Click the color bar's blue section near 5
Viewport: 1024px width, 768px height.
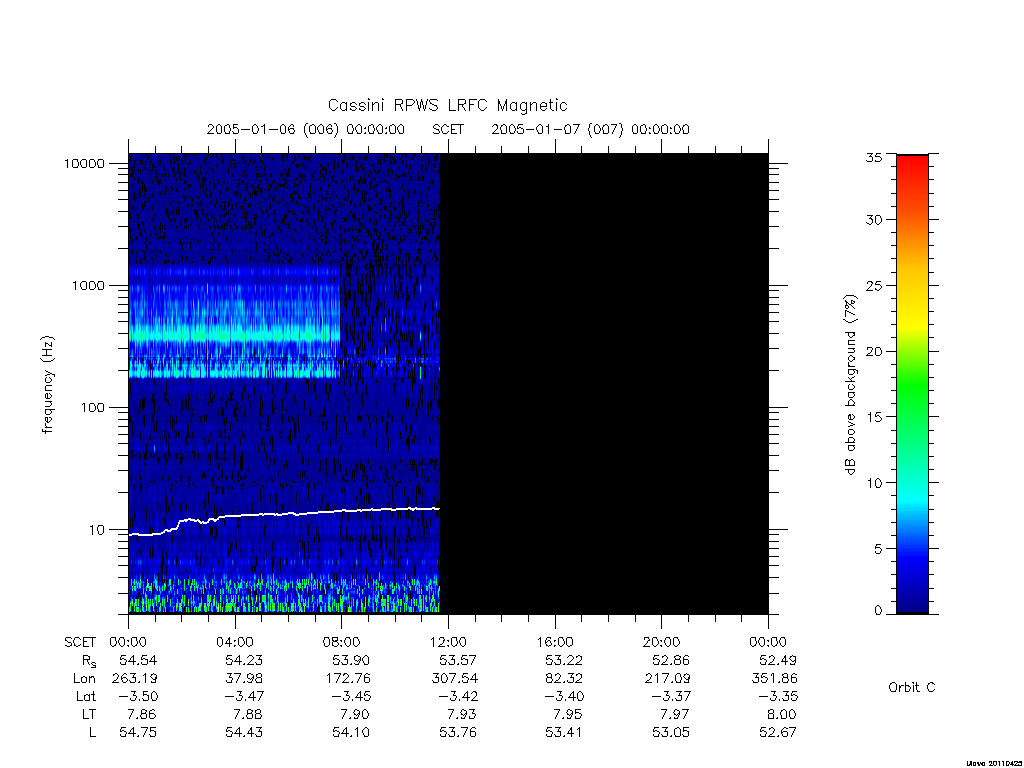[x=912, y=549]
